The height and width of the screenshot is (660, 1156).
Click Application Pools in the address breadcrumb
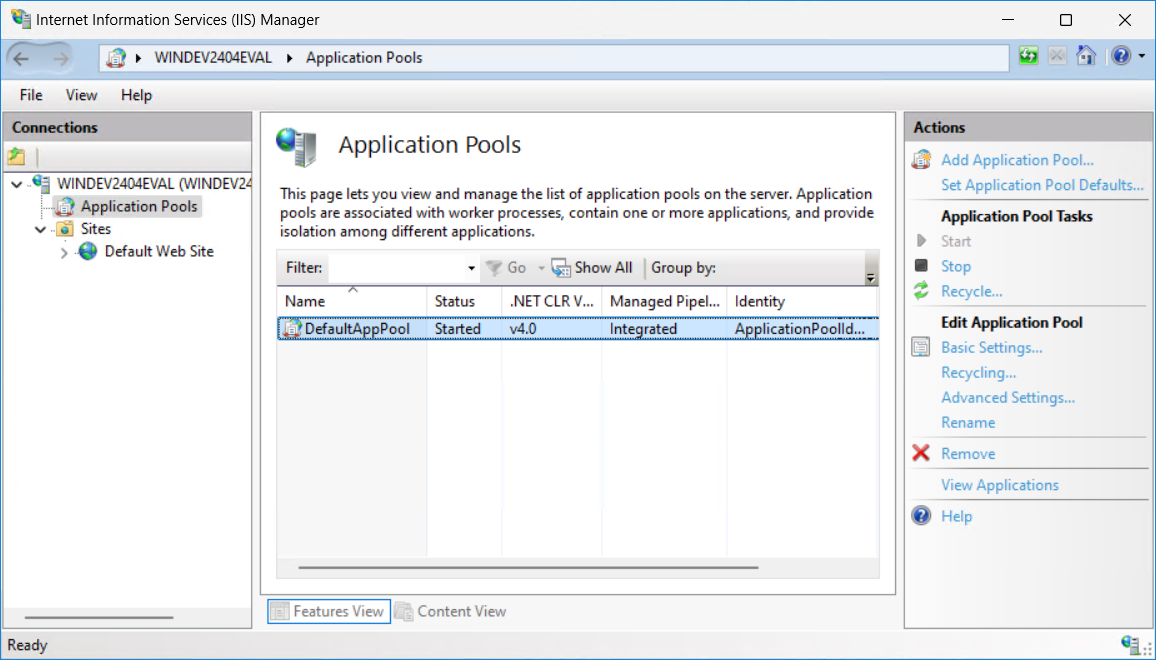coord(364,58)
